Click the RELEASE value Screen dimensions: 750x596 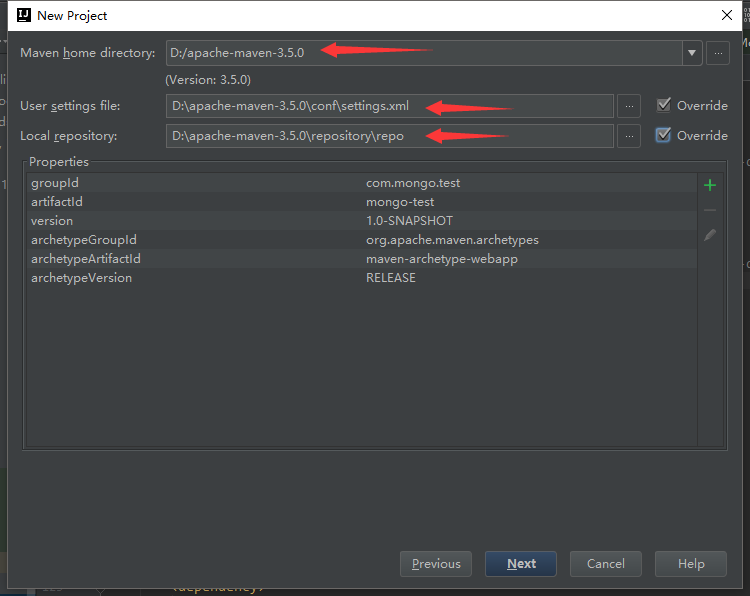391,278
